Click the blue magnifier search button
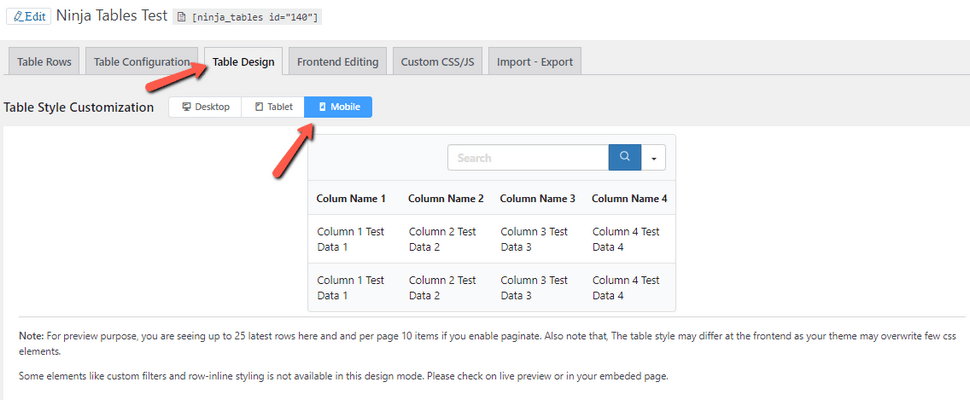This screenshot has width=970, height=400. (x=625, y=157)
